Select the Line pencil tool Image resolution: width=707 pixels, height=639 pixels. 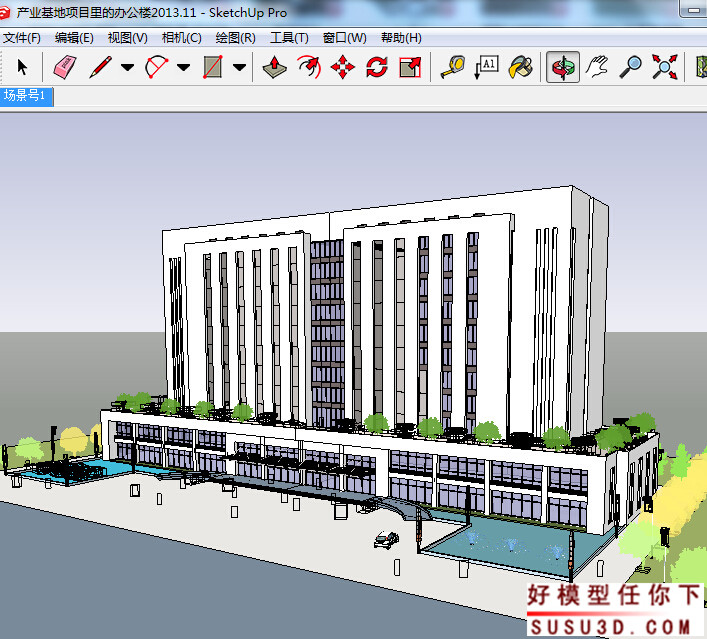tap(101, 67)
